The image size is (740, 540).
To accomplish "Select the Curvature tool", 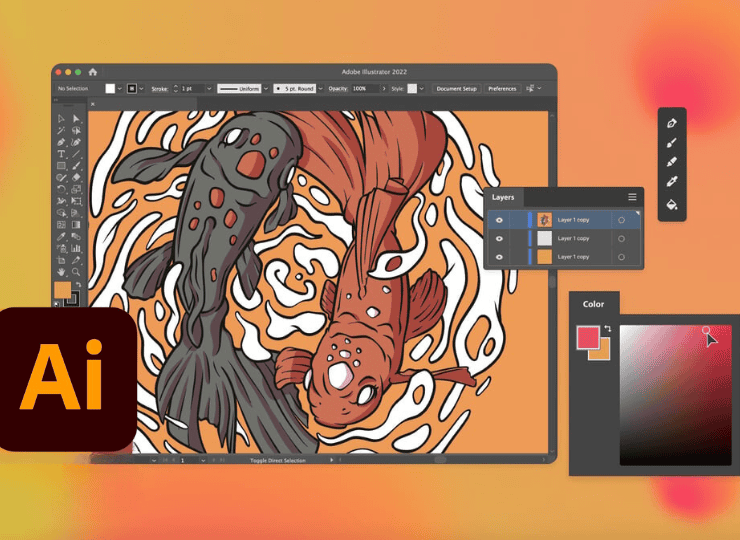I will click(x=76, y=142).
